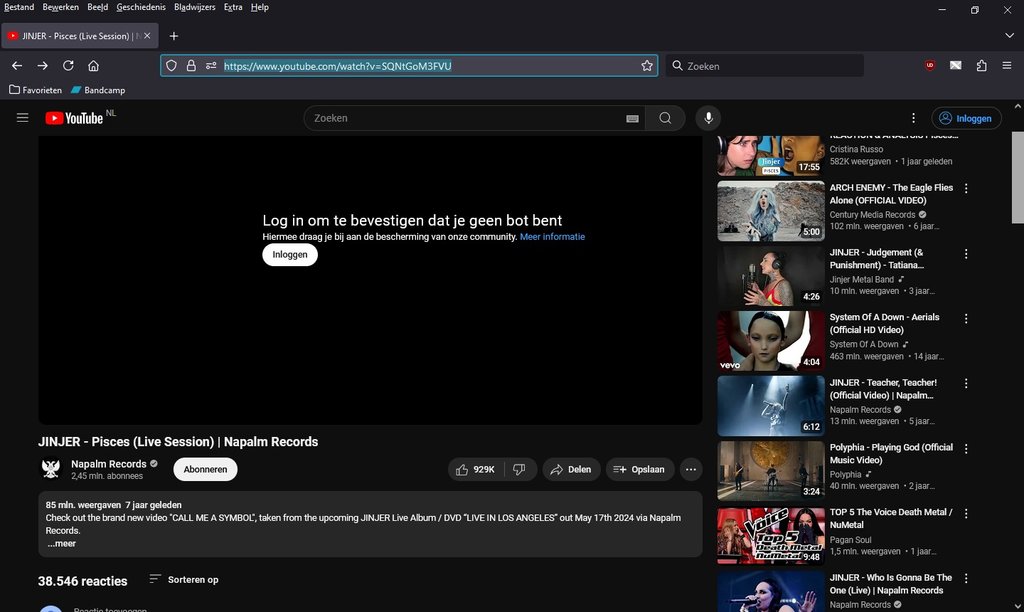Search with voice microphone button
The width and height of the screenshot is (1024, 612).
click(709, 118)
